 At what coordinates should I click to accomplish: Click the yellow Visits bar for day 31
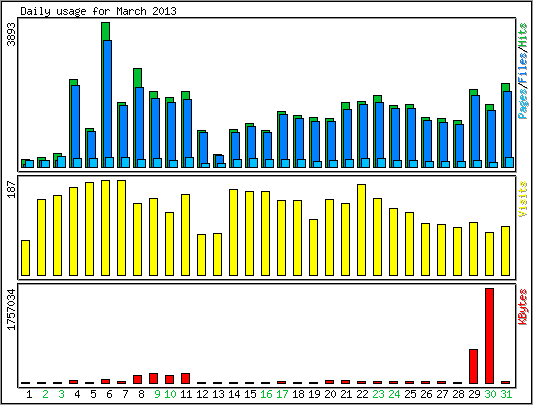[505, 251]
